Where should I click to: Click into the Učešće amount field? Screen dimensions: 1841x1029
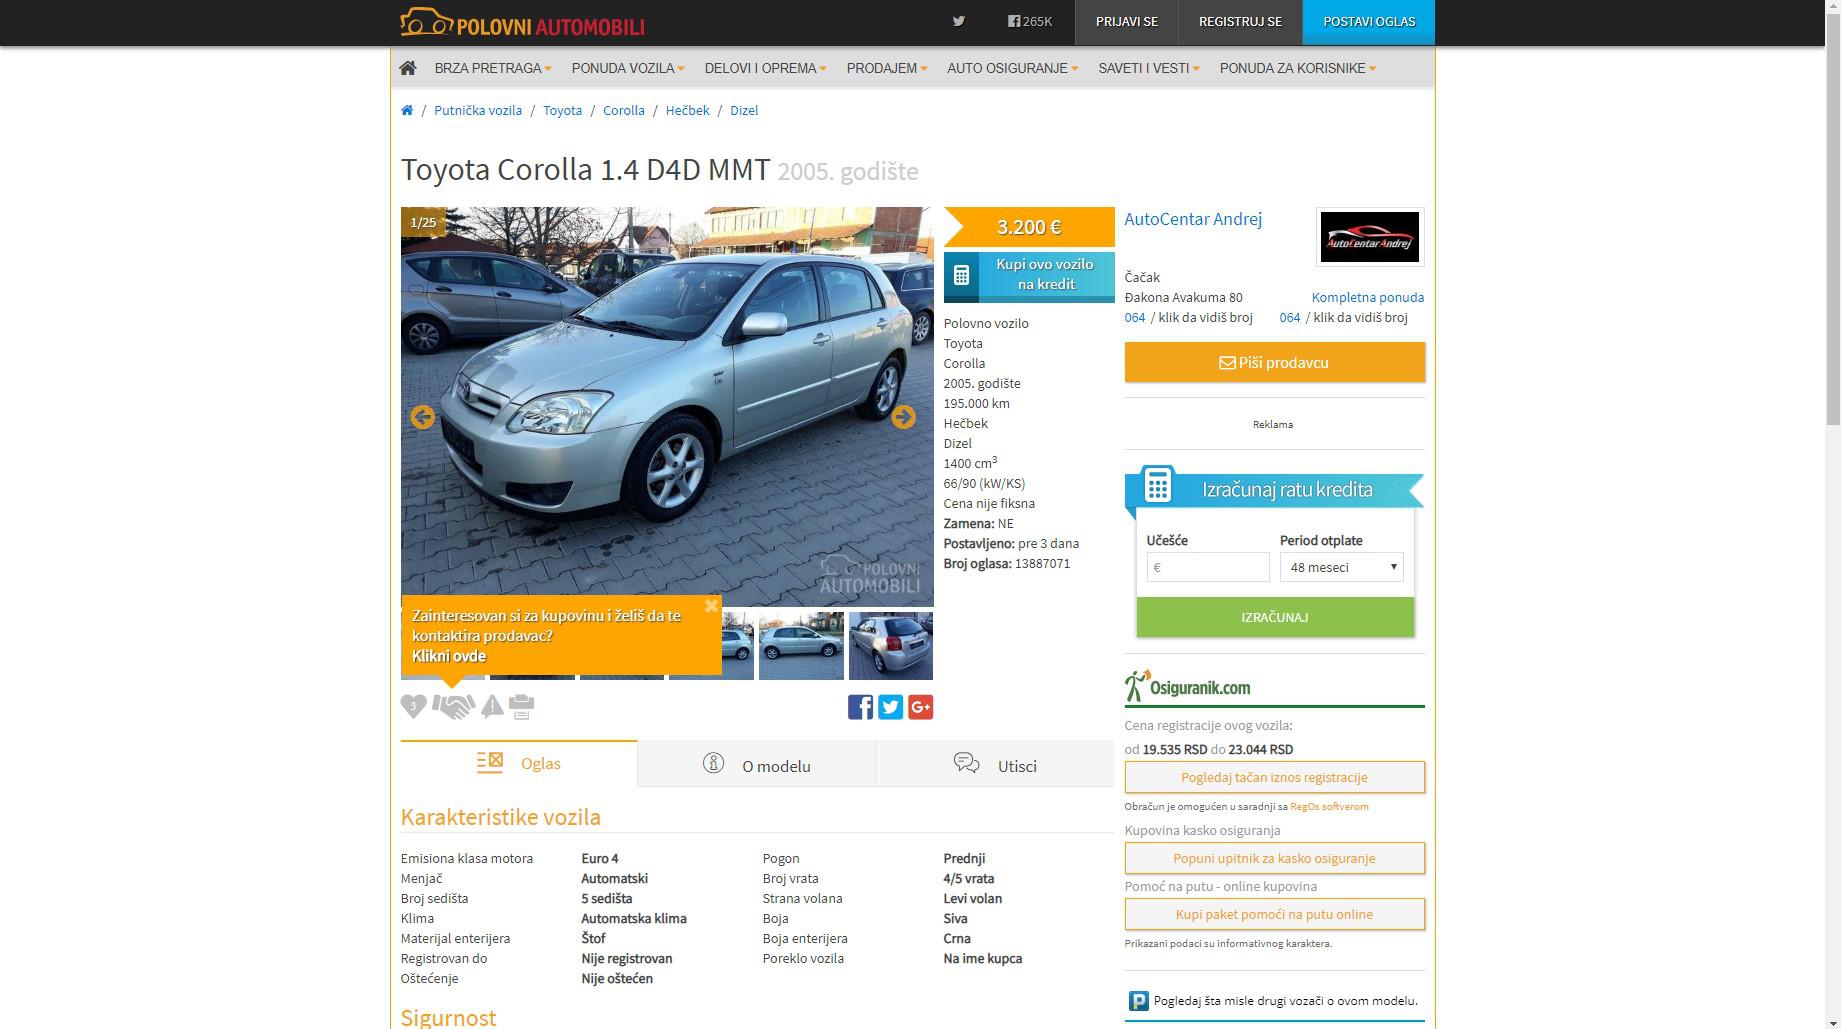pyautogui.click(x=1208, y=567)
